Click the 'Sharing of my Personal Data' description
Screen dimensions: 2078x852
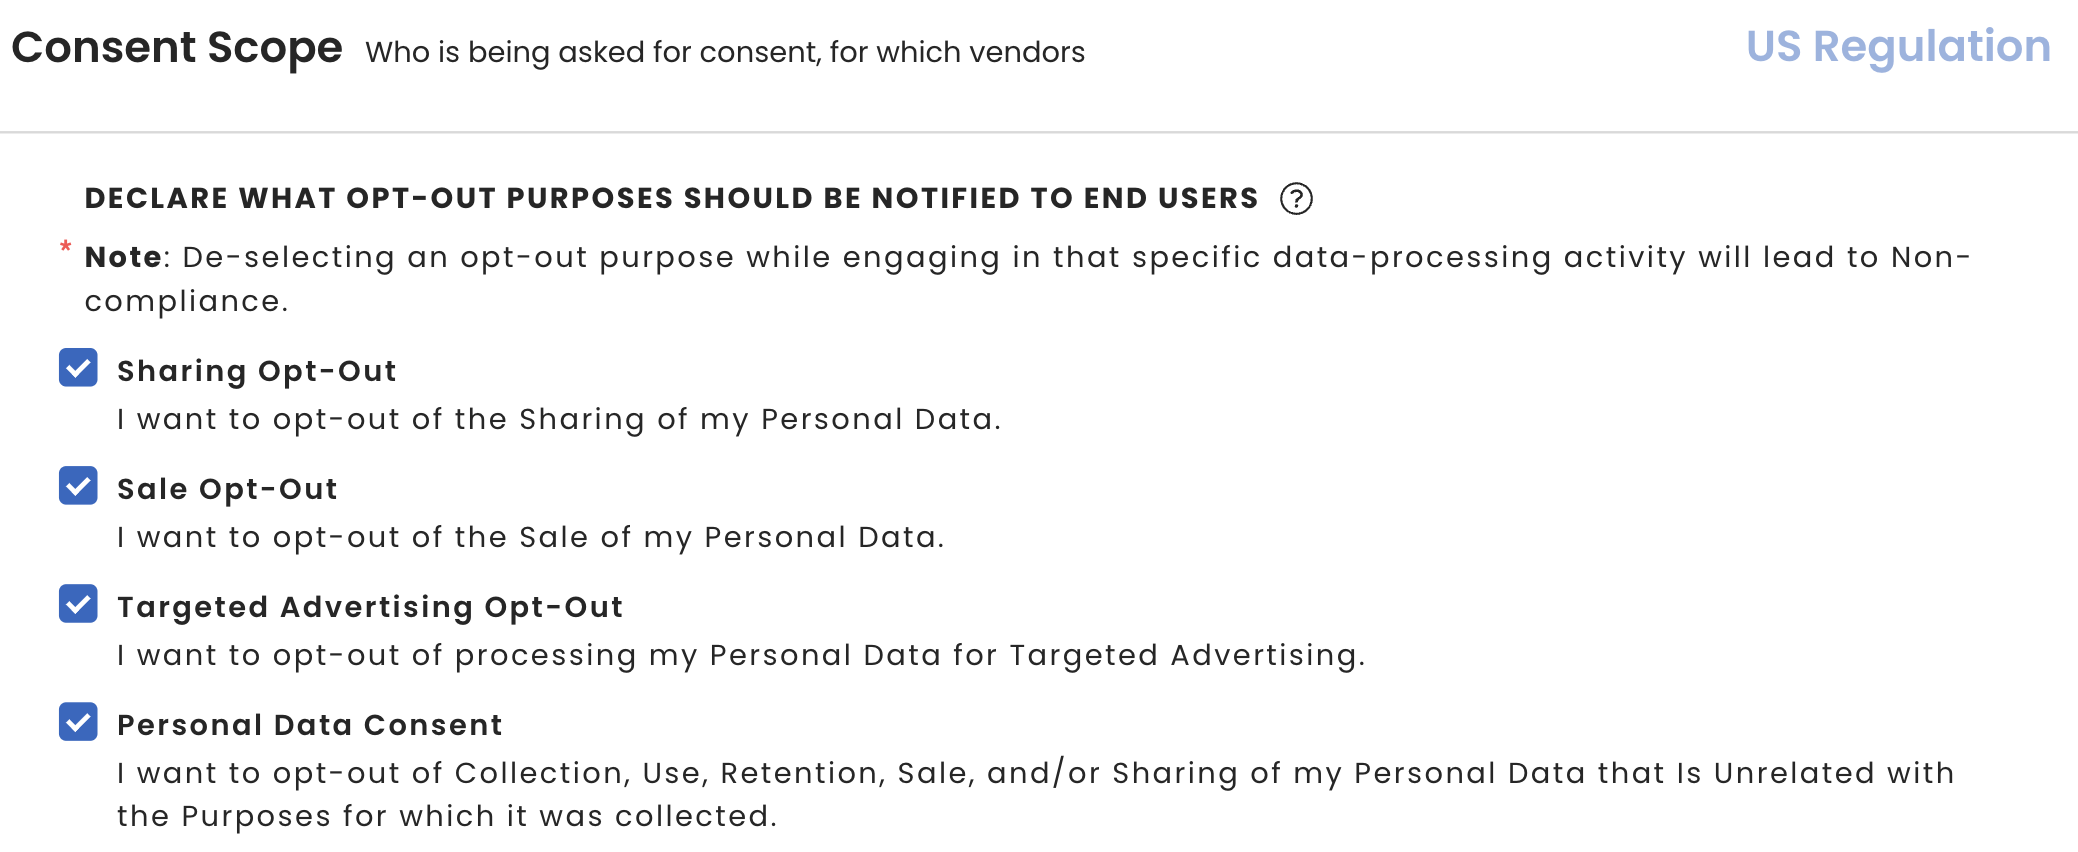click(x=559, y=419)
